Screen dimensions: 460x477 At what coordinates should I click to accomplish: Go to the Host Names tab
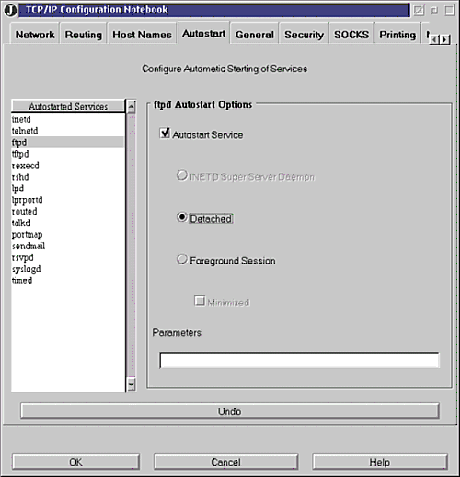click(142, 34)
